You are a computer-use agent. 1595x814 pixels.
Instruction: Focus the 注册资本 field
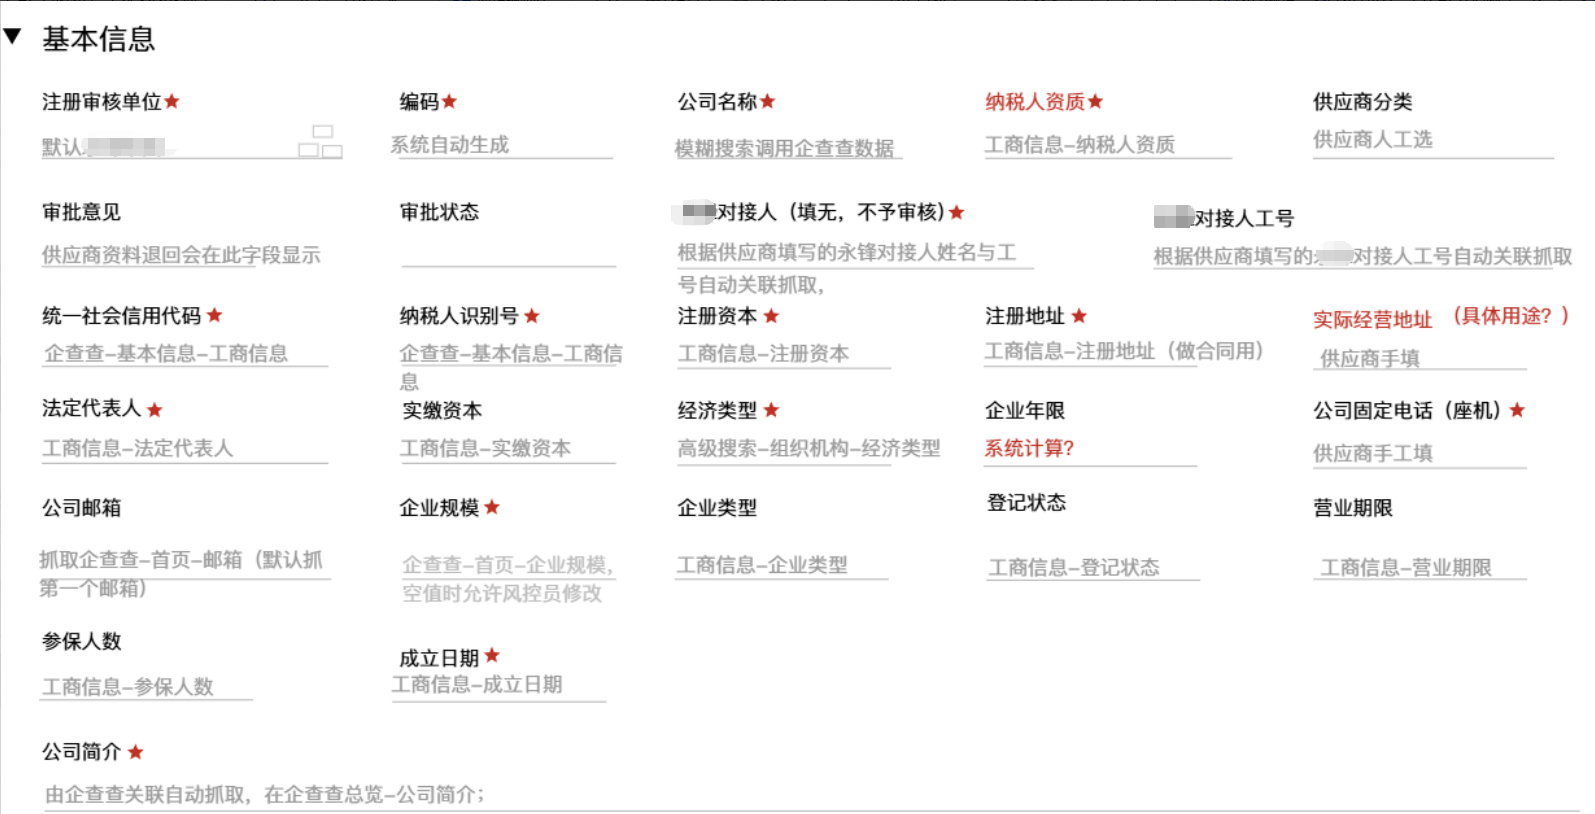click(x=783, y=353)
